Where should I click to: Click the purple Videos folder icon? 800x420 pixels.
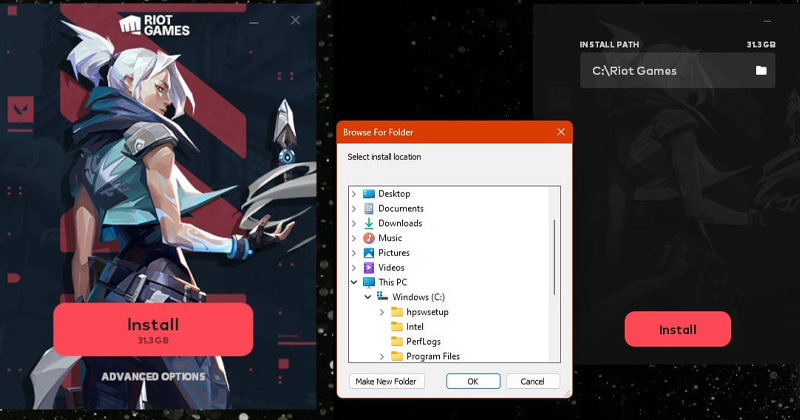369,267
